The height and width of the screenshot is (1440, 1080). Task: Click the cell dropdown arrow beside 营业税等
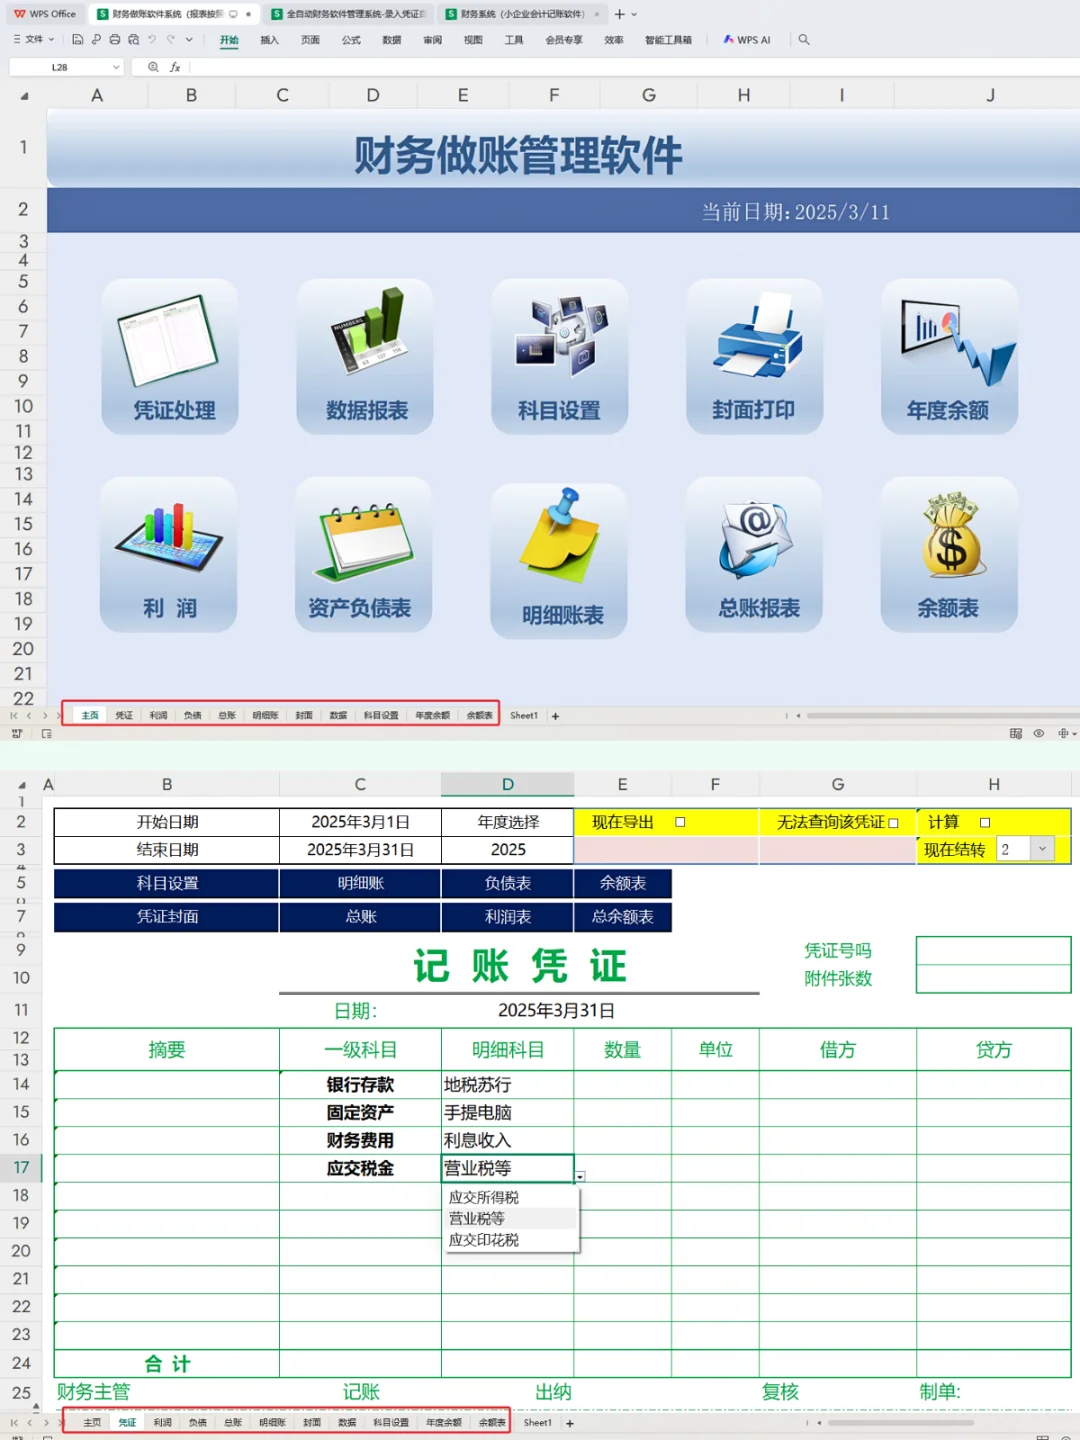click(580, 1177)
